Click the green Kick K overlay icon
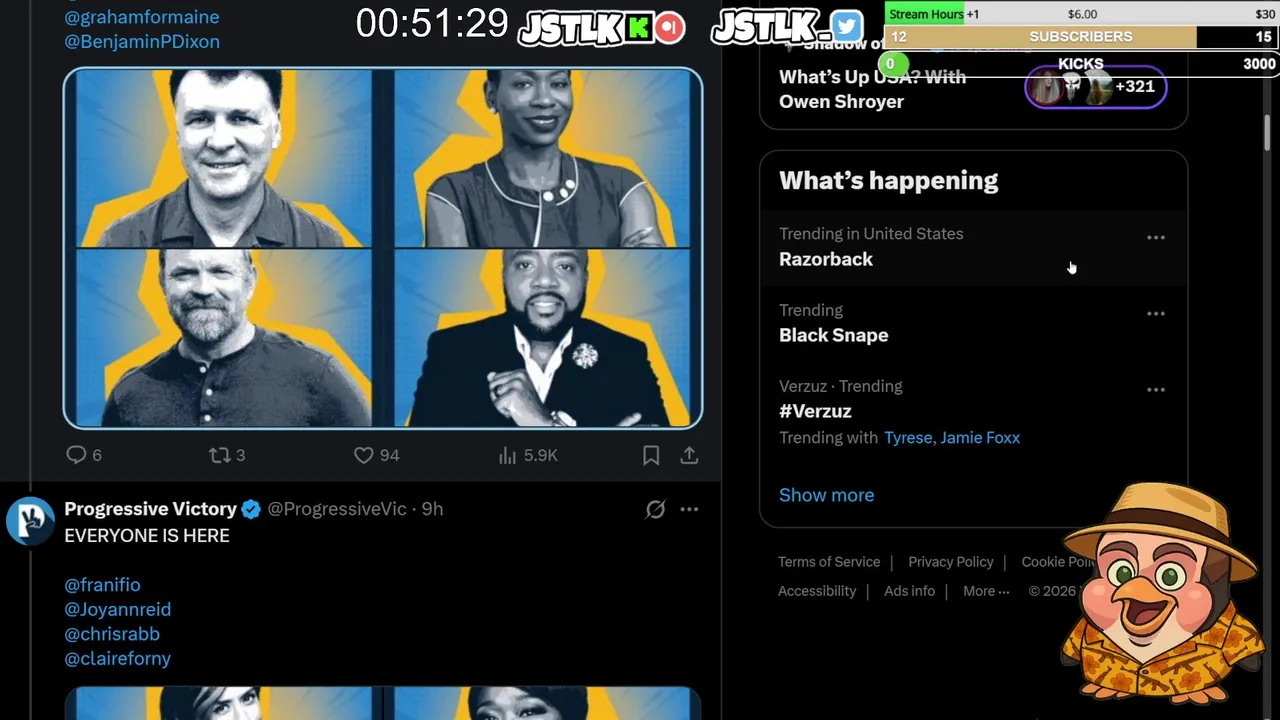This screenshot has width=1280, height=720. [x=637, y=27]
